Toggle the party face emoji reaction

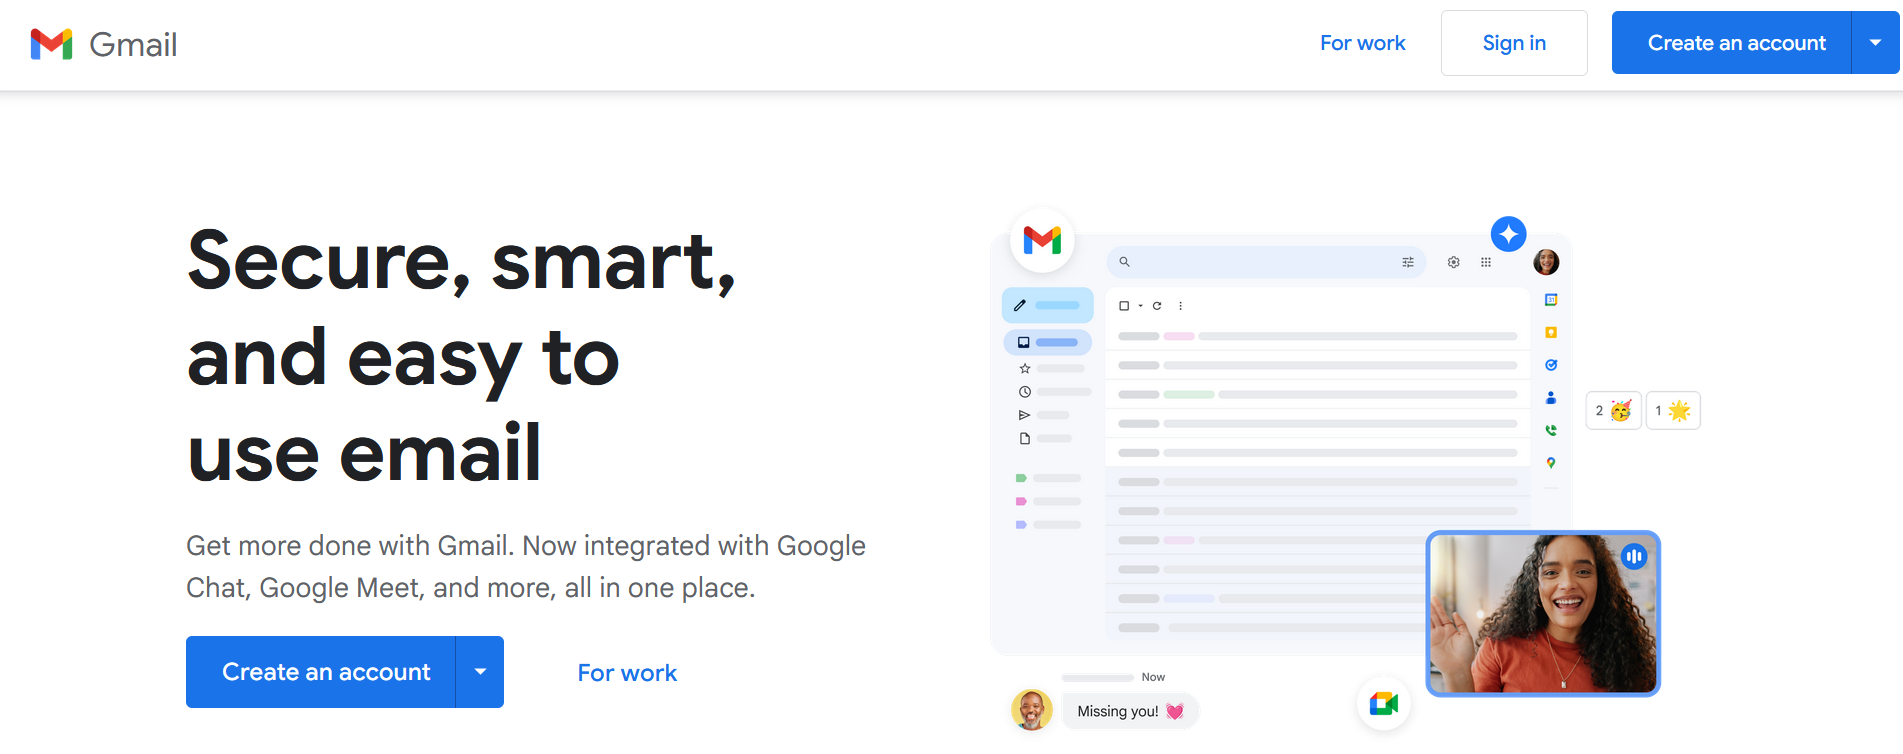[1613, 411]
